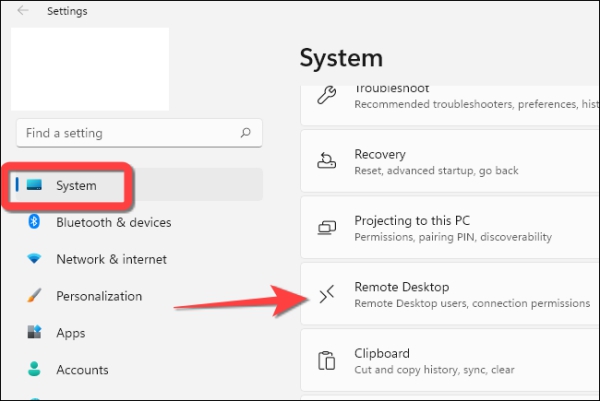This screenshot has width=600, height=401.
Task: Click the back arrow next to Settings
Action: click(x=23, y=11)
